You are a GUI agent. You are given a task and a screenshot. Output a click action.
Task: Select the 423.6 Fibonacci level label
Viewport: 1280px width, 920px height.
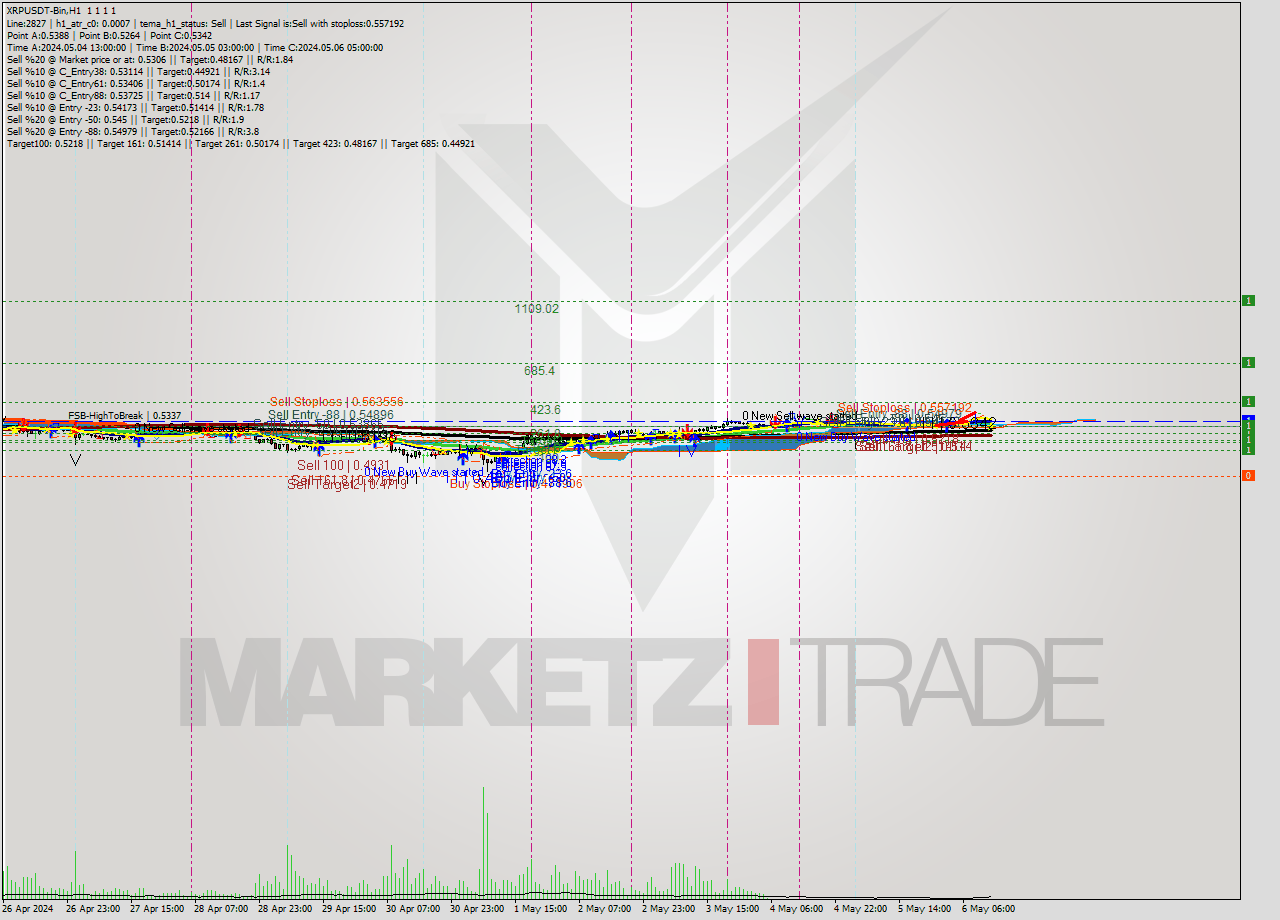[545, 410]
